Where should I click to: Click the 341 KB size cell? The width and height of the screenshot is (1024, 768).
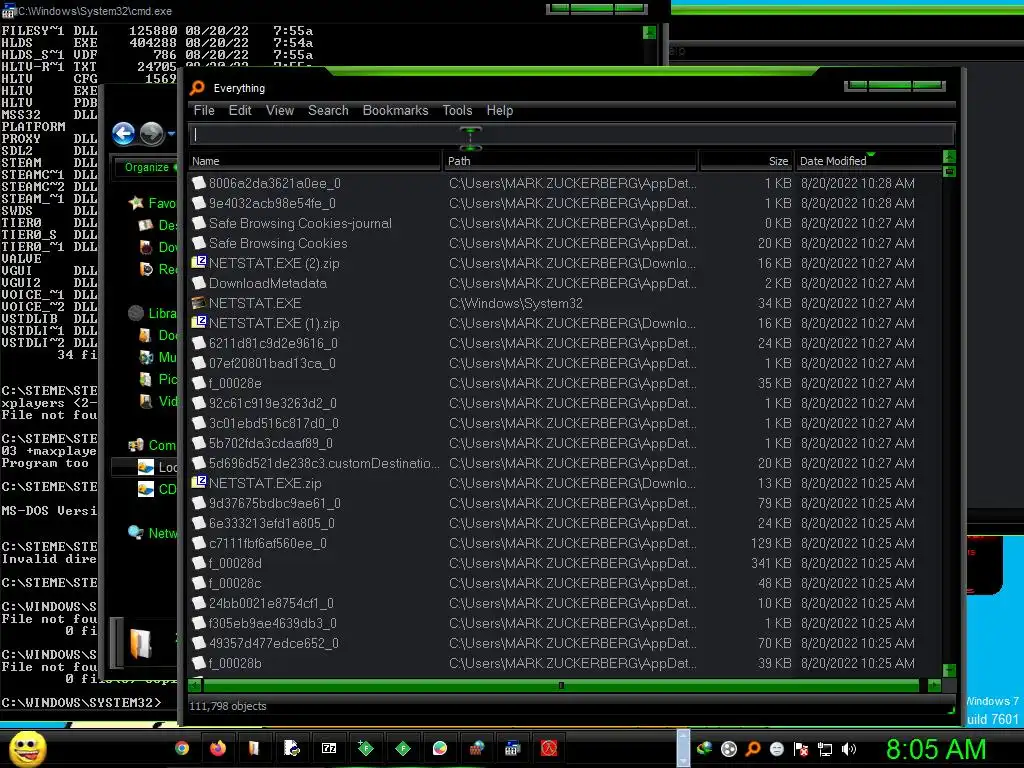tap(771, 563)
